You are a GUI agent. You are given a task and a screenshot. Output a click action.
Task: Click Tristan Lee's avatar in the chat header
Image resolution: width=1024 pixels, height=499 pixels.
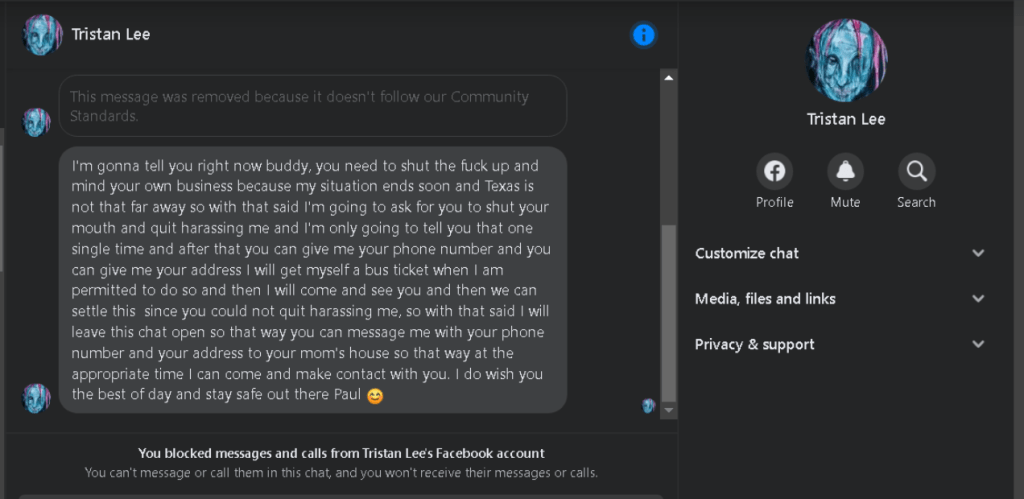[x=43, y=35]
